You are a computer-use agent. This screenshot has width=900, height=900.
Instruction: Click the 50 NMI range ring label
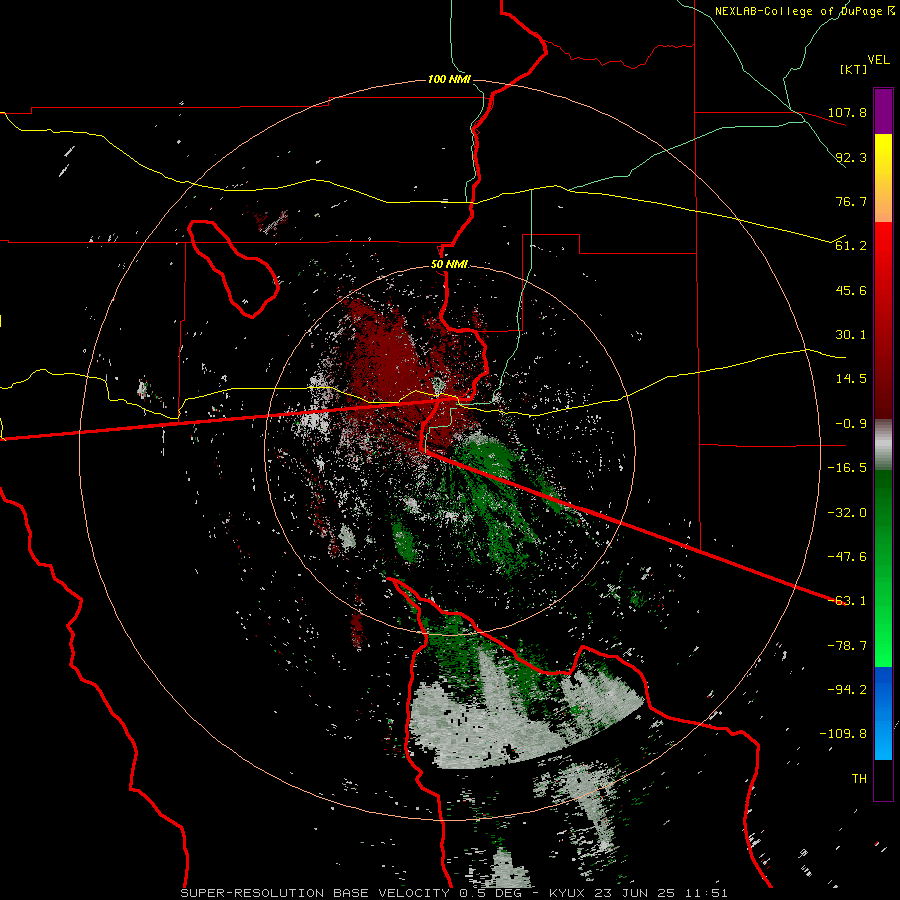[x=449, y=264]
